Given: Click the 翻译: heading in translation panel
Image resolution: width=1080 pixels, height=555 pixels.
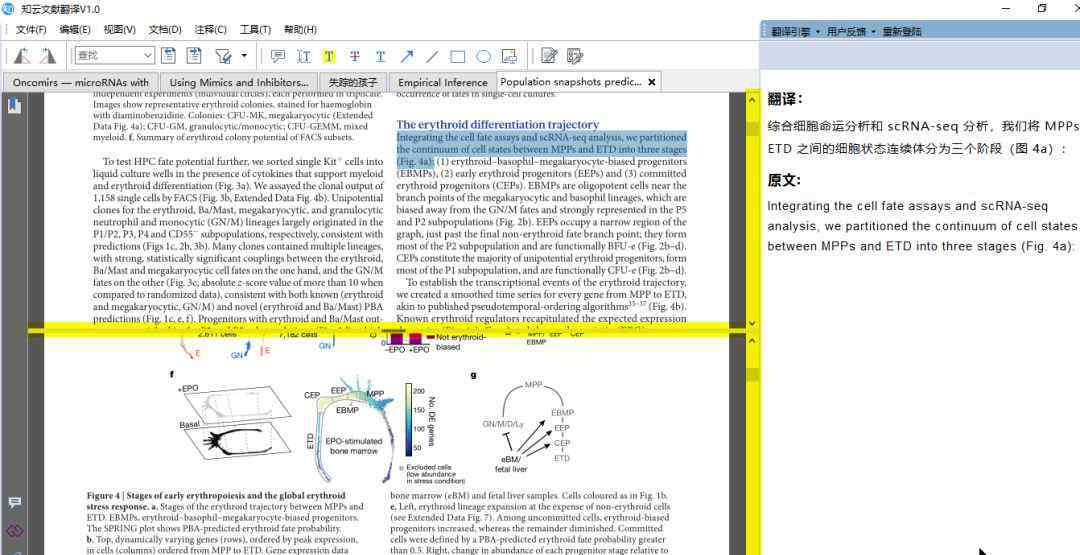Looking at the screenshot, I should (785, 99).
